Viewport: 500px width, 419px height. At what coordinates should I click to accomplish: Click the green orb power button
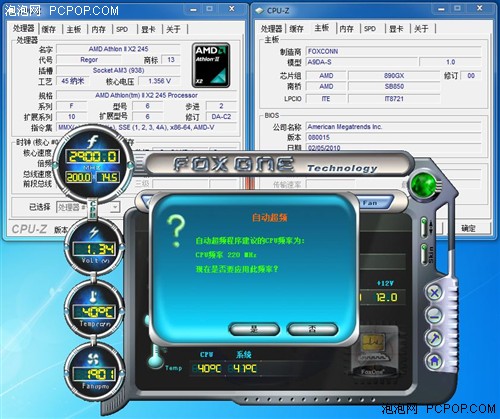(x=424, y=185)
